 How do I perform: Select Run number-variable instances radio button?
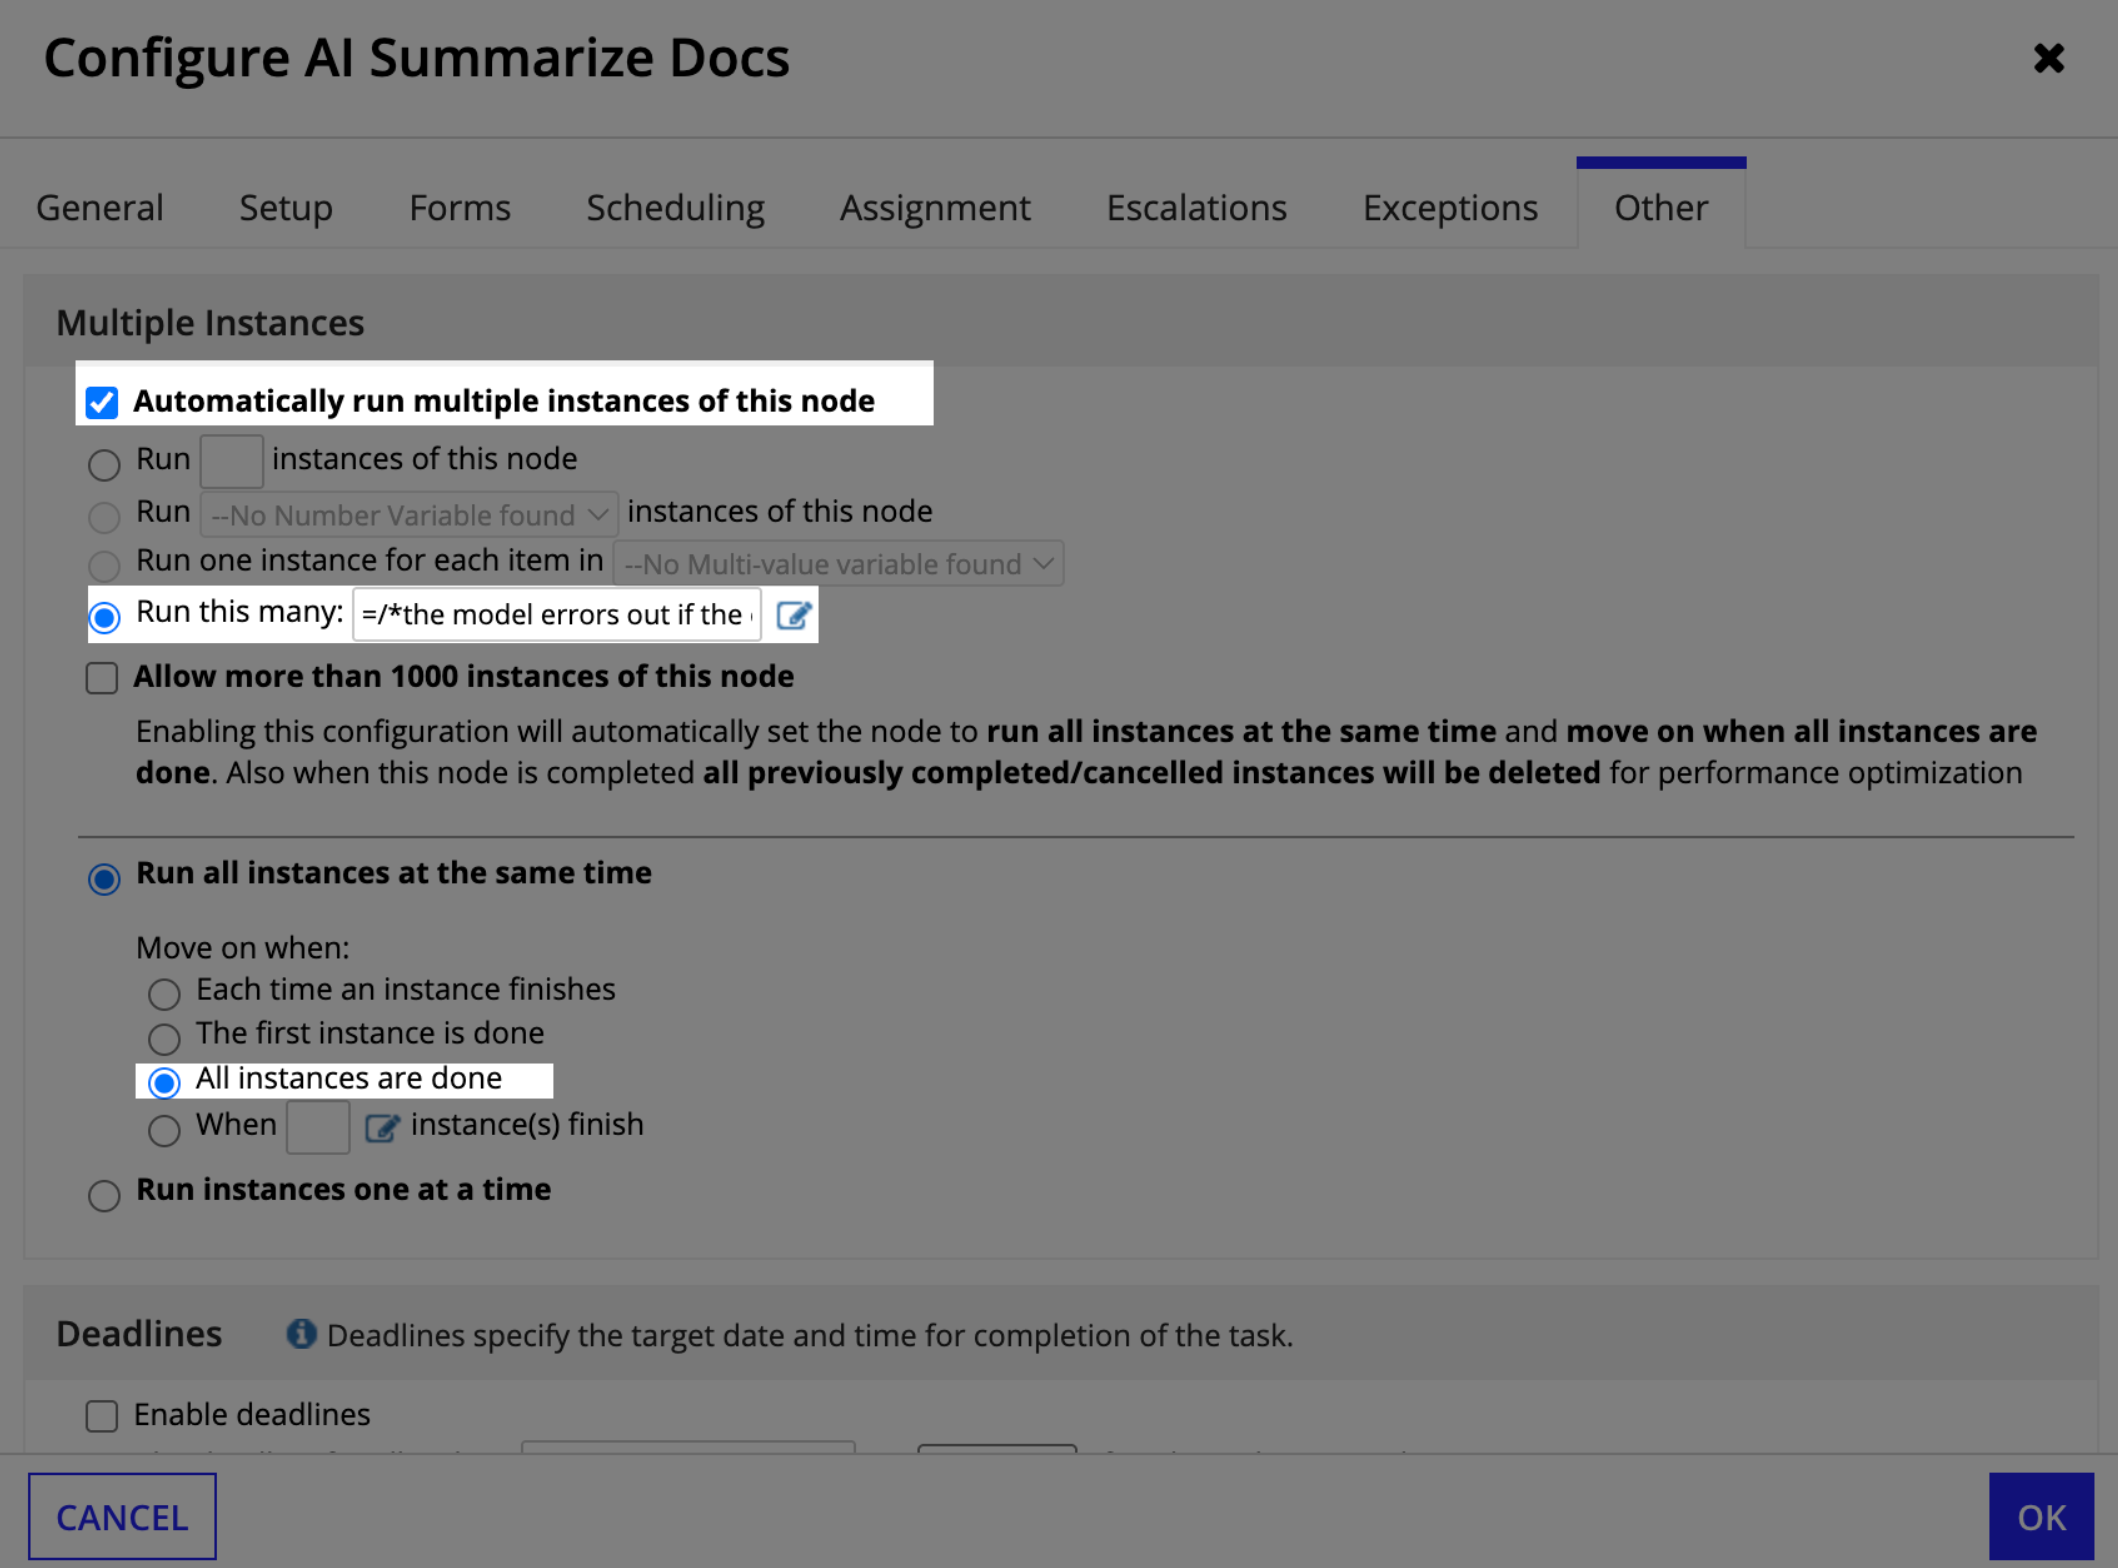pos(104,516)
